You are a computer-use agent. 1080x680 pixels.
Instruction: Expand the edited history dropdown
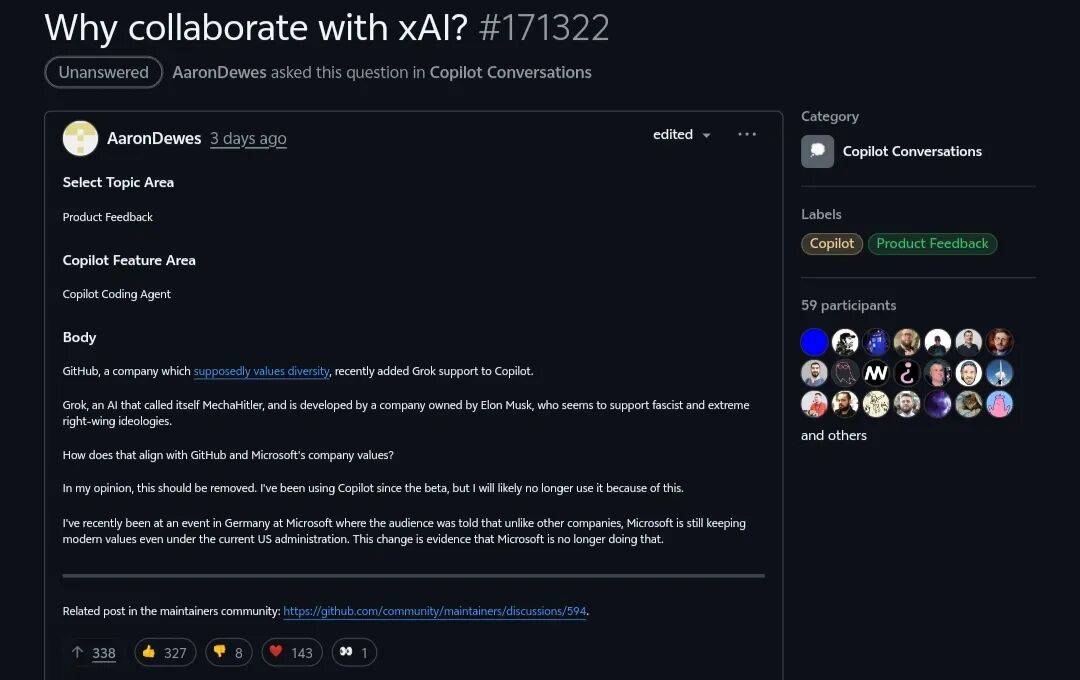click(681, 134)
